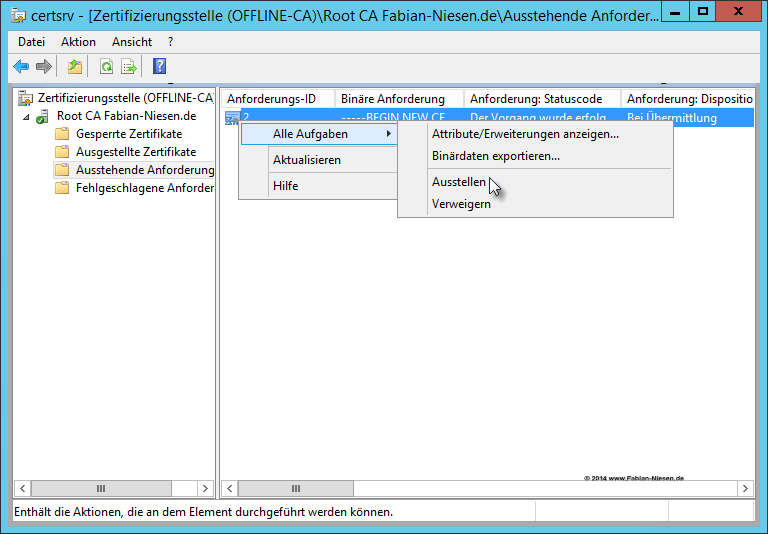Click tree pane horizontal scrollbar thumb
Viewport: 768px width, 534px height.
point(101,488)
